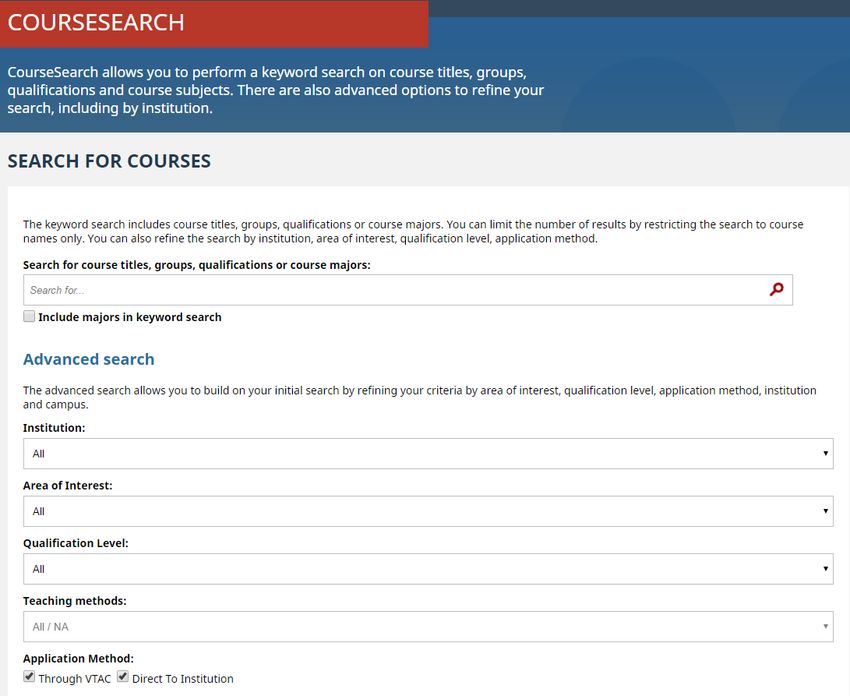Click the red magnifier search icon
This screenshot has height=696, width=850.
pyautogui.click(x=776, y=289)
